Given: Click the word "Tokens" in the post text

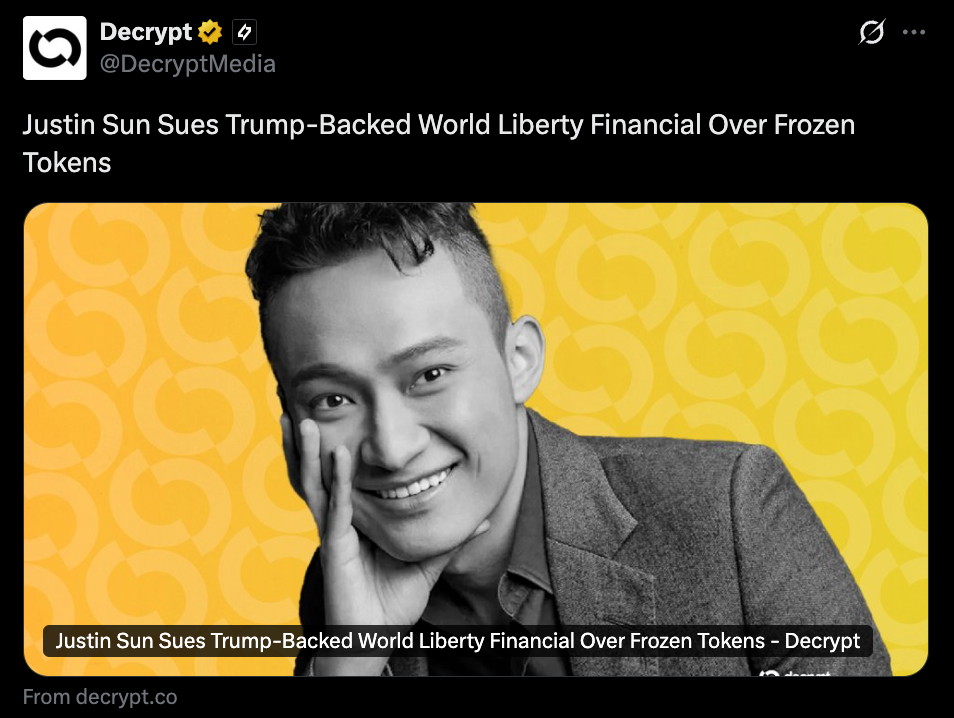Looking at the screenshot, I should 67,163.
